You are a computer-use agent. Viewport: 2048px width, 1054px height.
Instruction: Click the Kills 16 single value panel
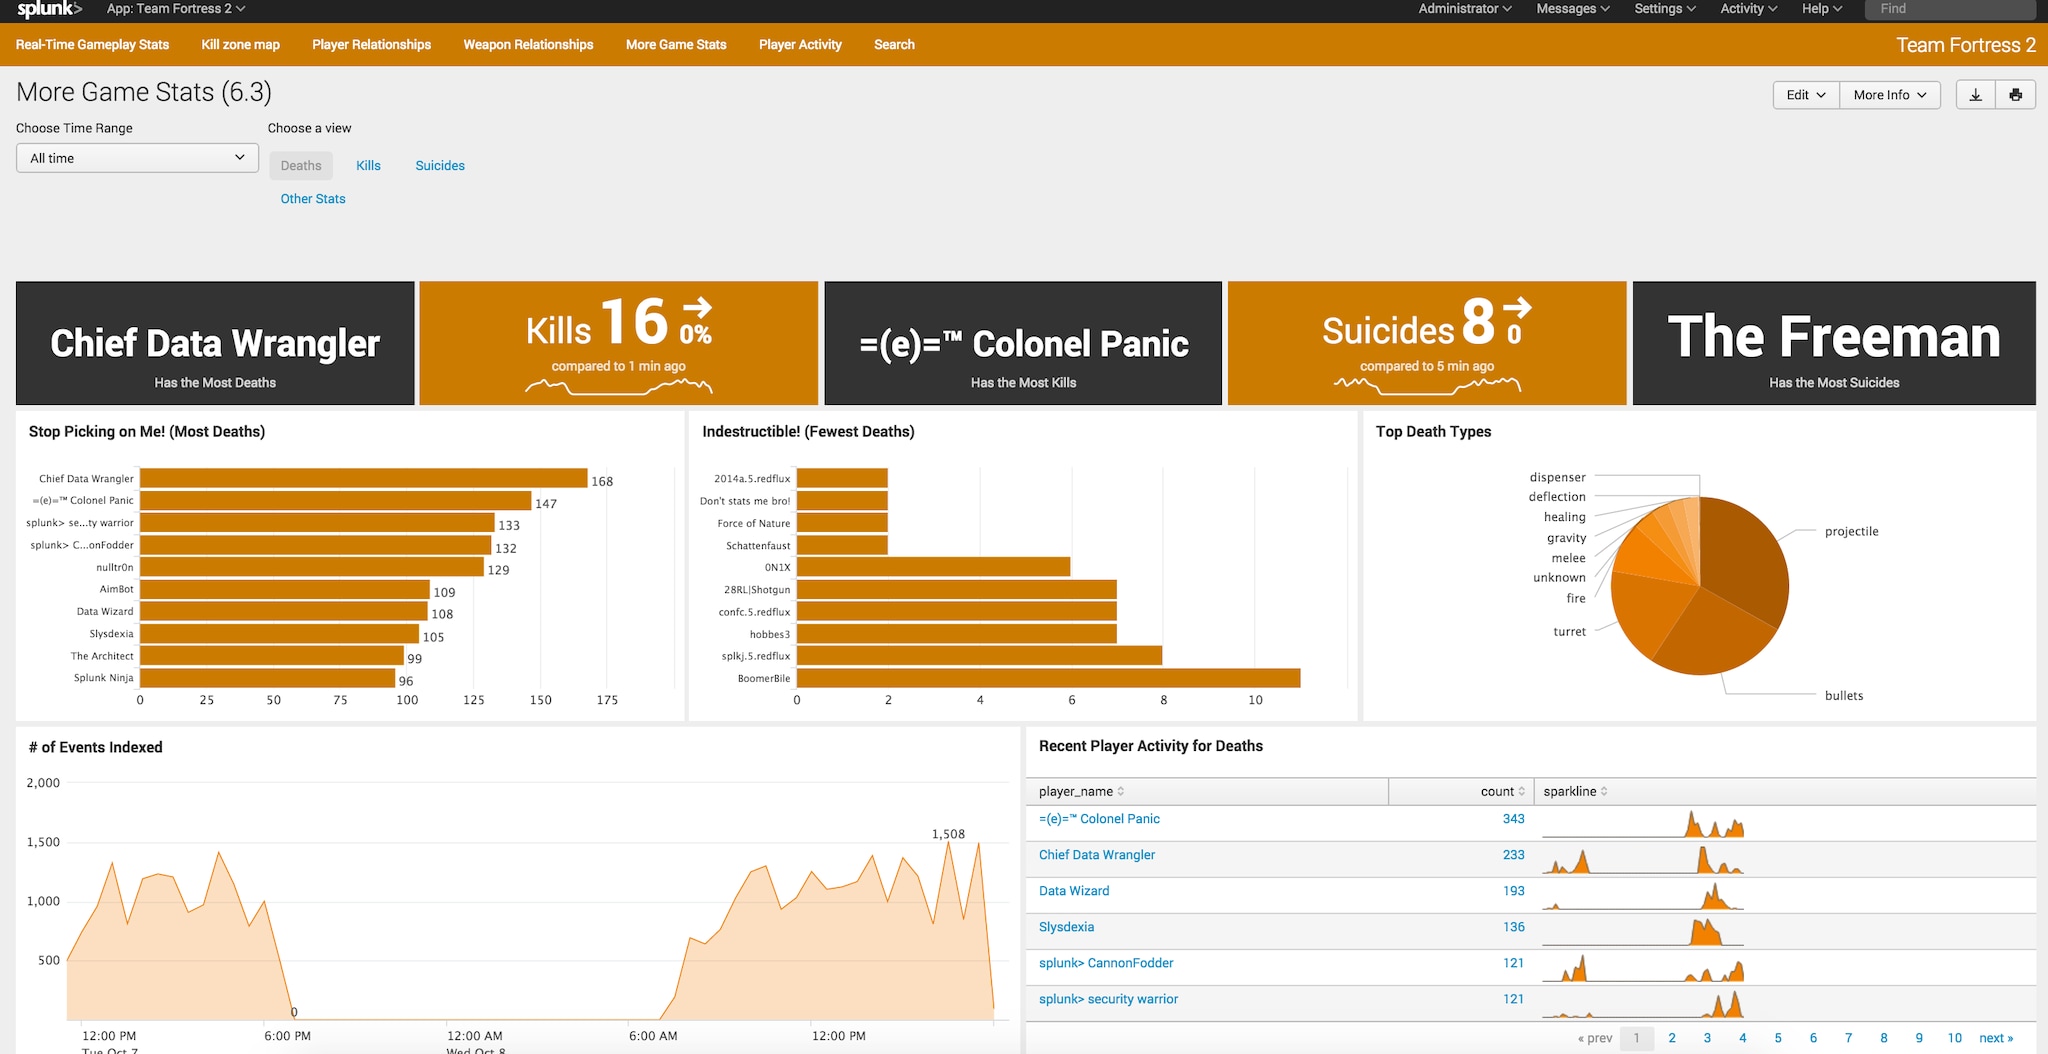[x=618, y=343]
